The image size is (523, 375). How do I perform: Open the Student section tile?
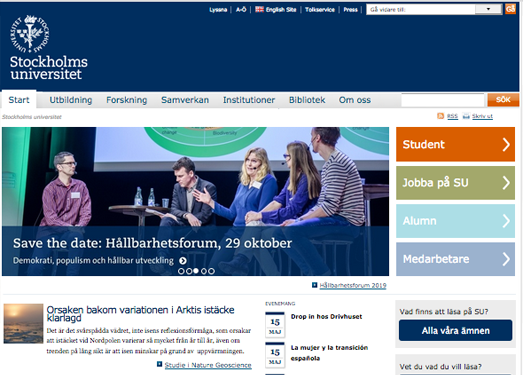pos(455,144)
